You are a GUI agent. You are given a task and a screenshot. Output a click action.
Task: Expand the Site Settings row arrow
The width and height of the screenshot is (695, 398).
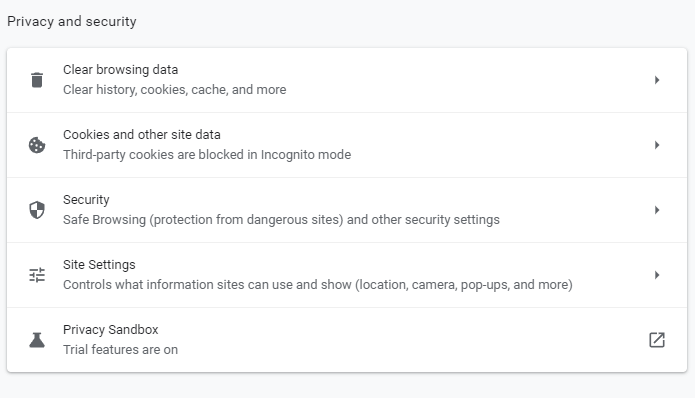(x=657, y=275)
